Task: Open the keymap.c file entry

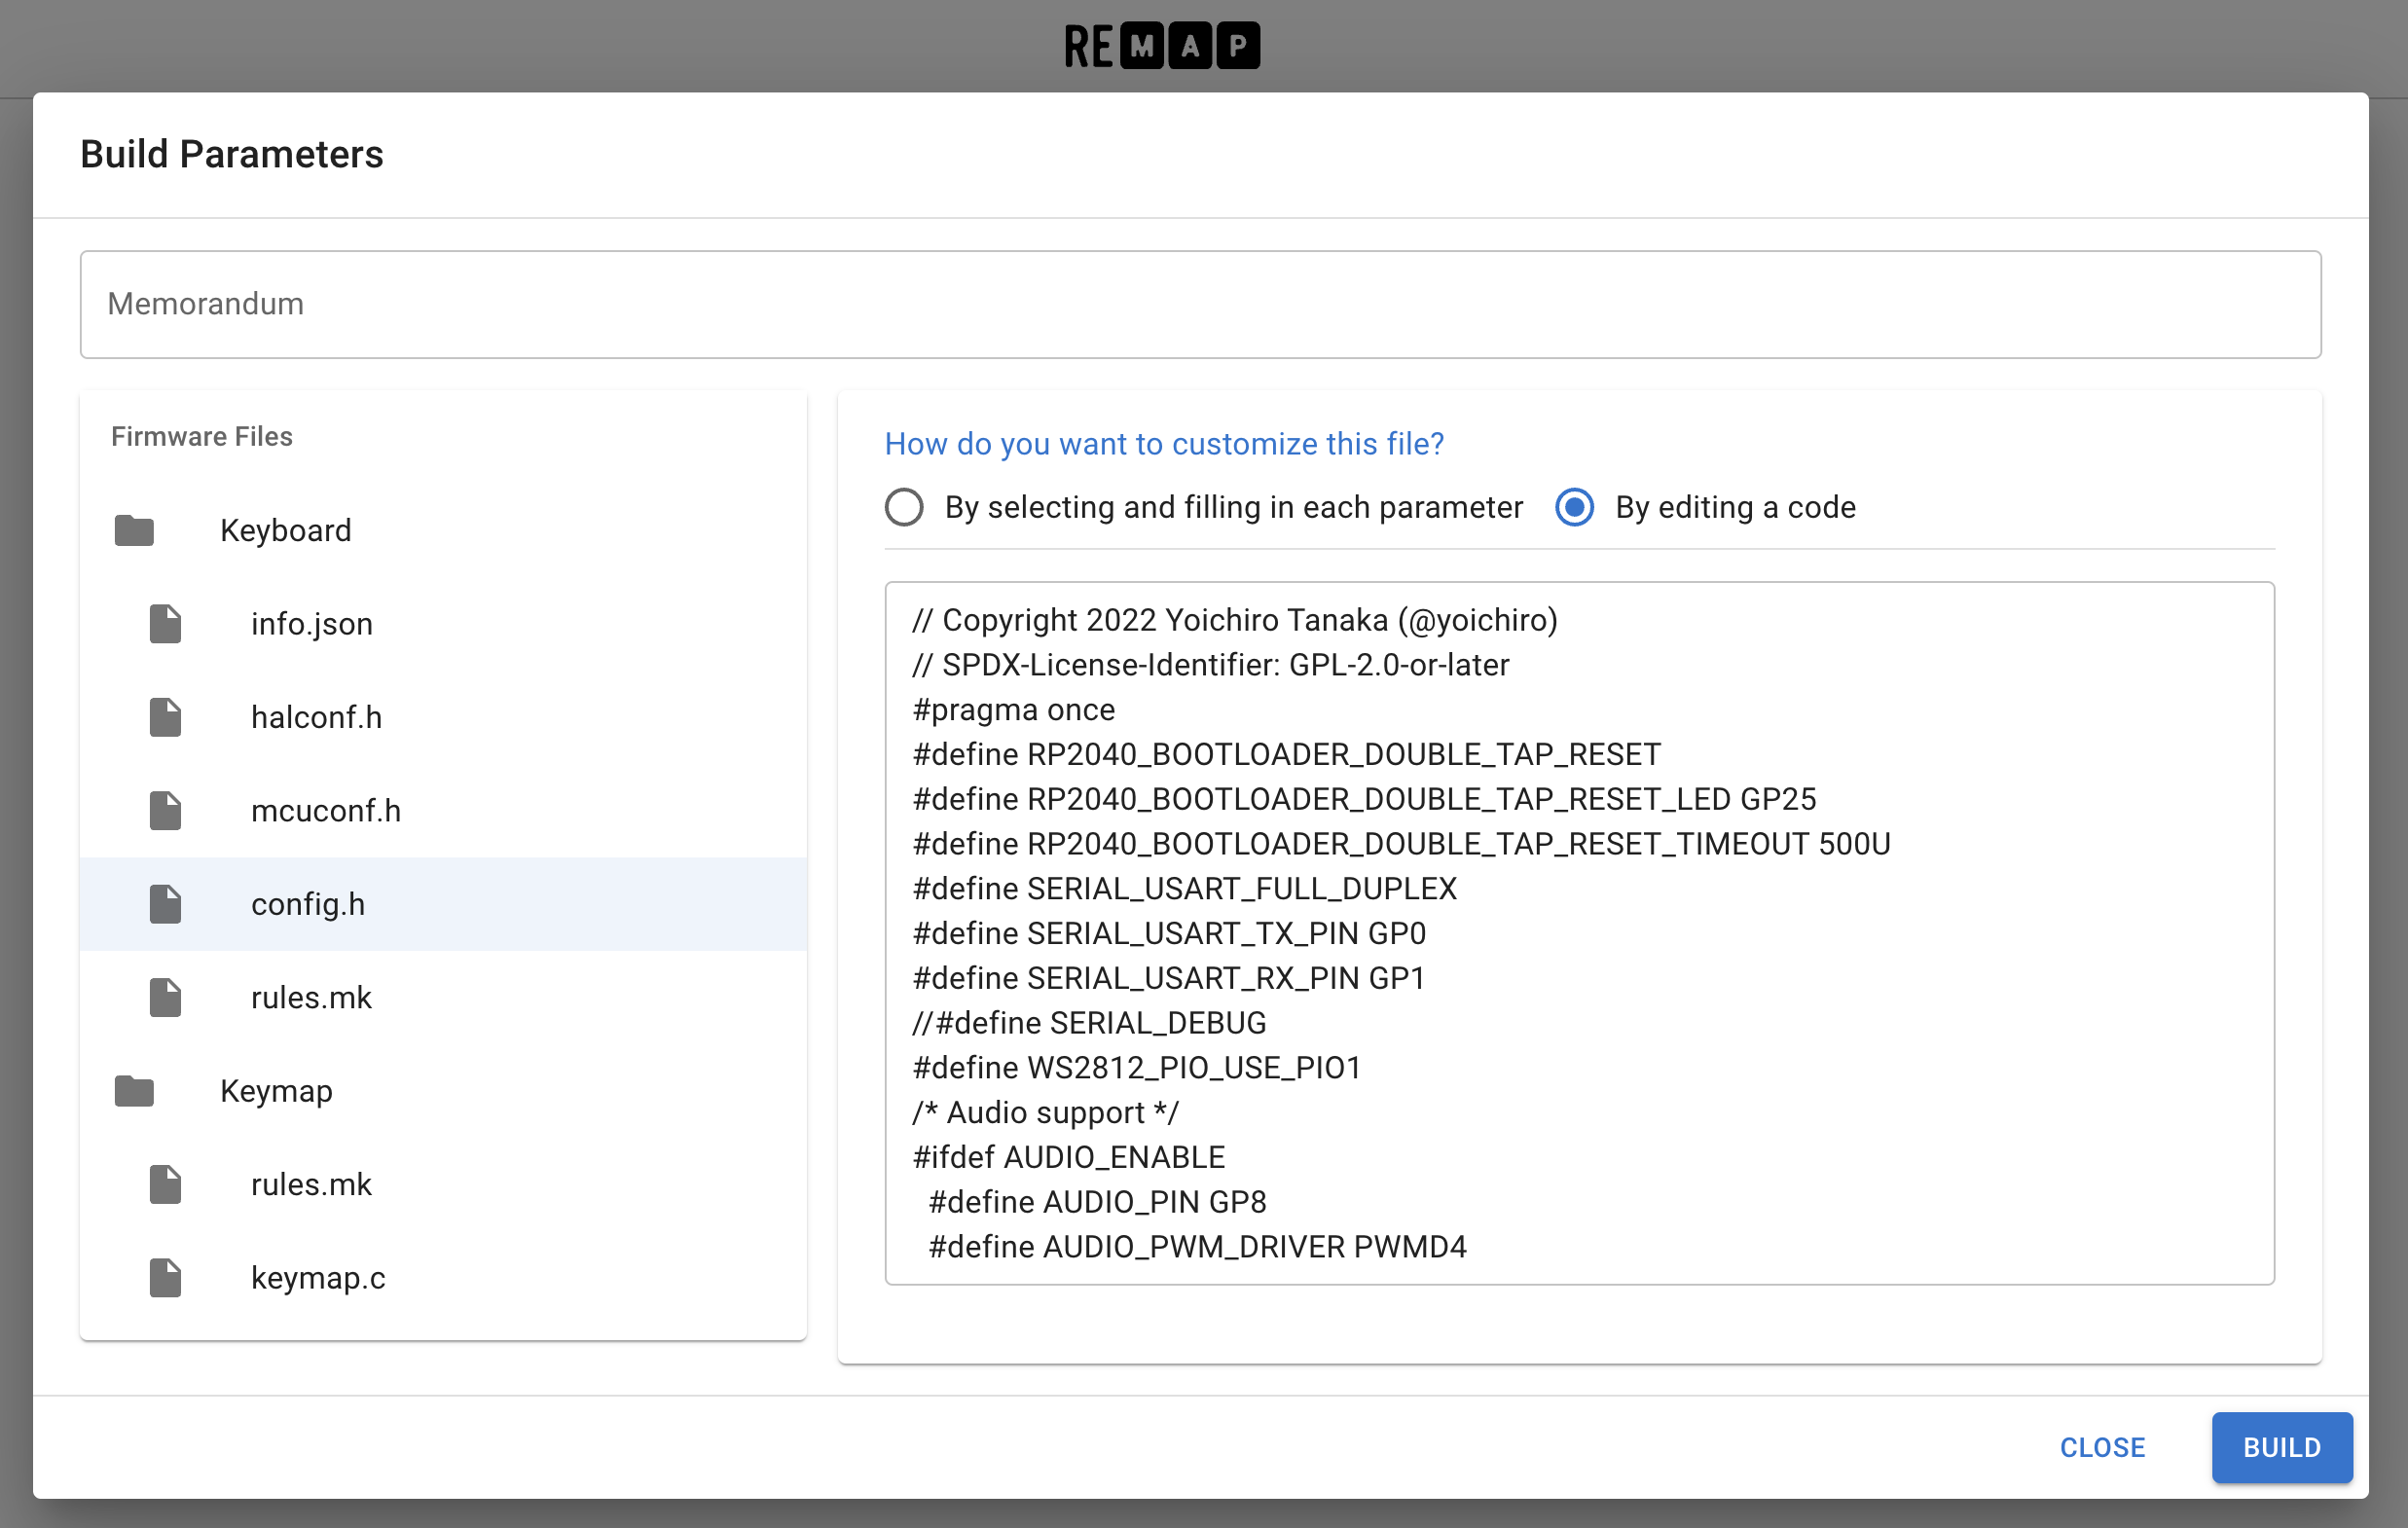Action: [443, 1278]
